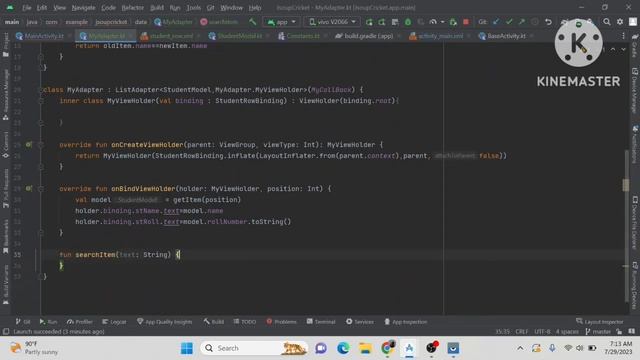The width and height of the screenshot is (640, 360).
Task: Click the Debug bug icon in toolbar
Action: 408,22
